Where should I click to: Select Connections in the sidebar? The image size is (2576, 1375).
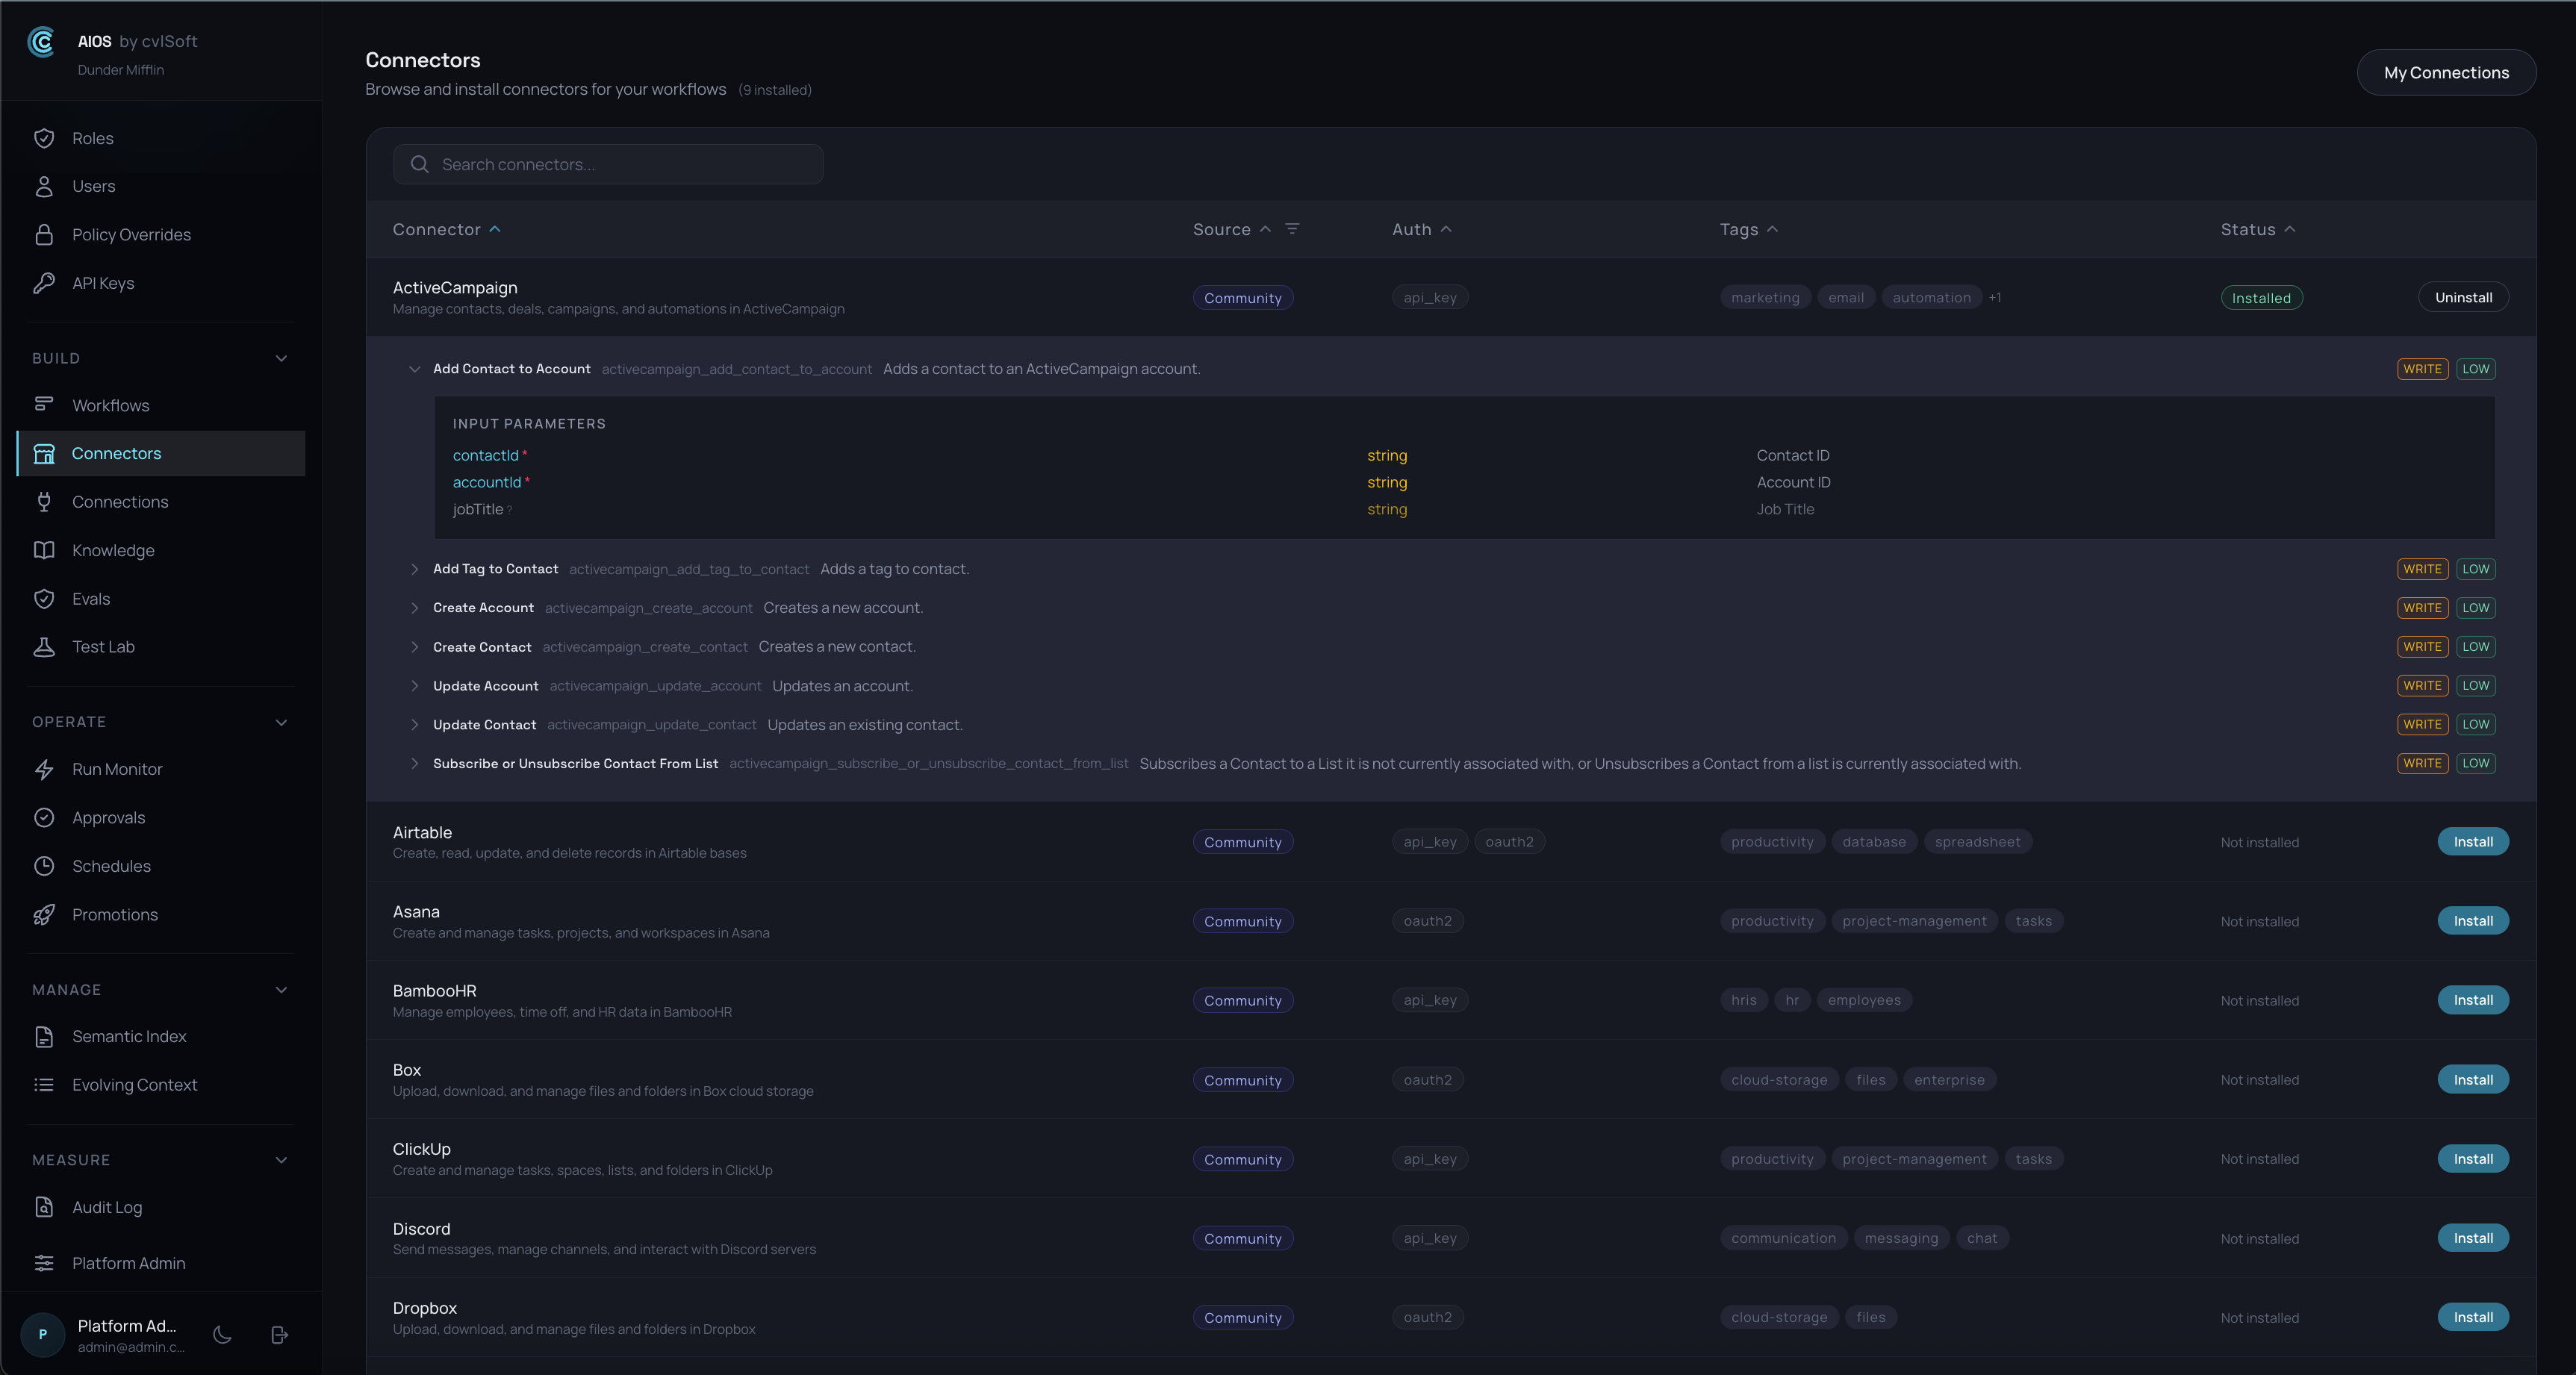120,501
